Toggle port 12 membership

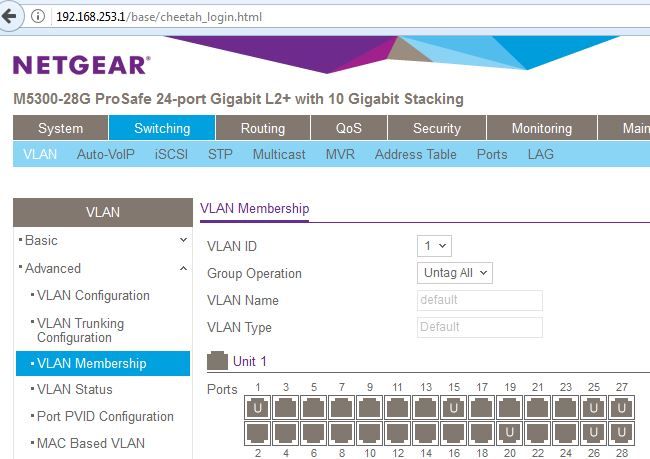click(398, 432)
